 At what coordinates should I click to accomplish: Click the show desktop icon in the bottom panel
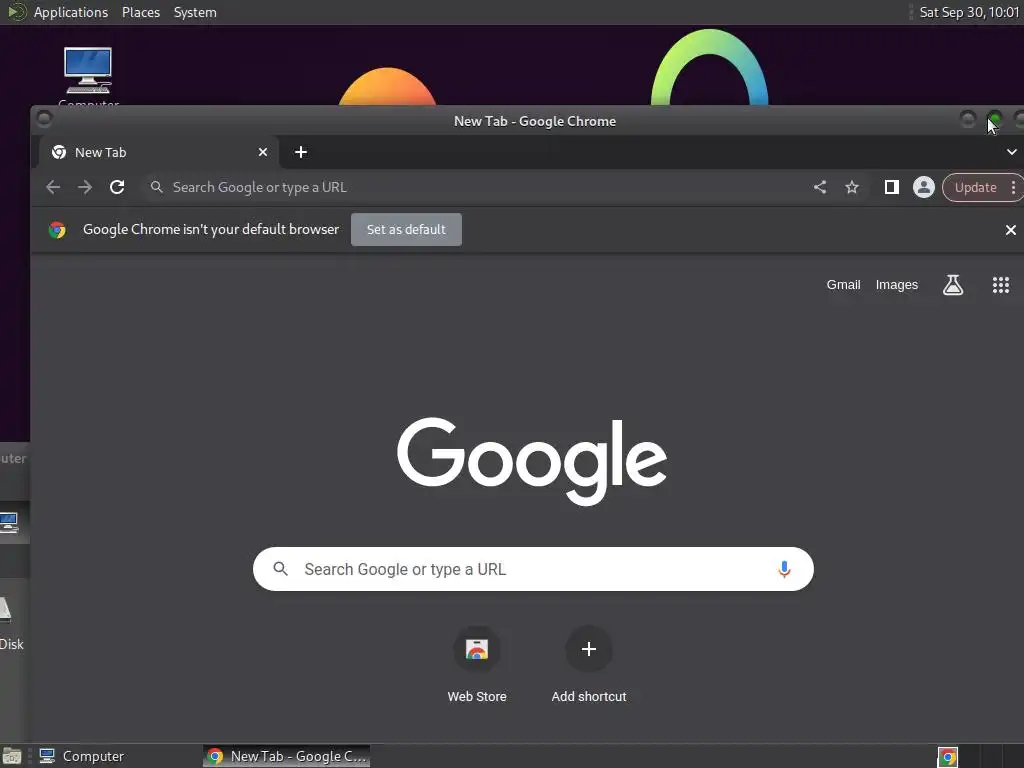coord(12,756)
